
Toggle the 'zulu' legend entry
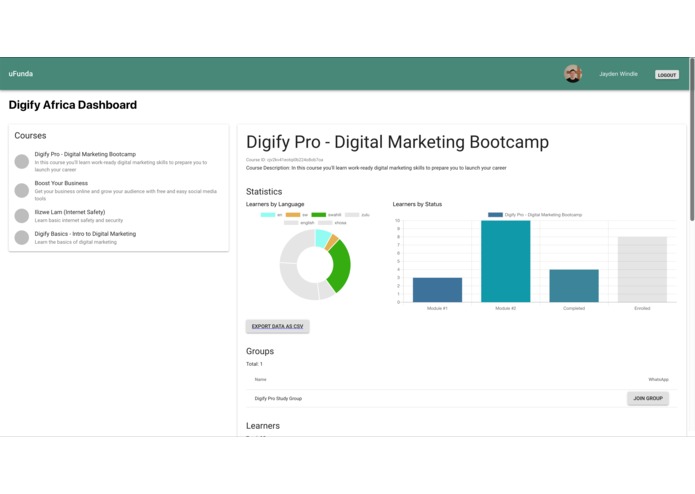[x=357, y=215]
